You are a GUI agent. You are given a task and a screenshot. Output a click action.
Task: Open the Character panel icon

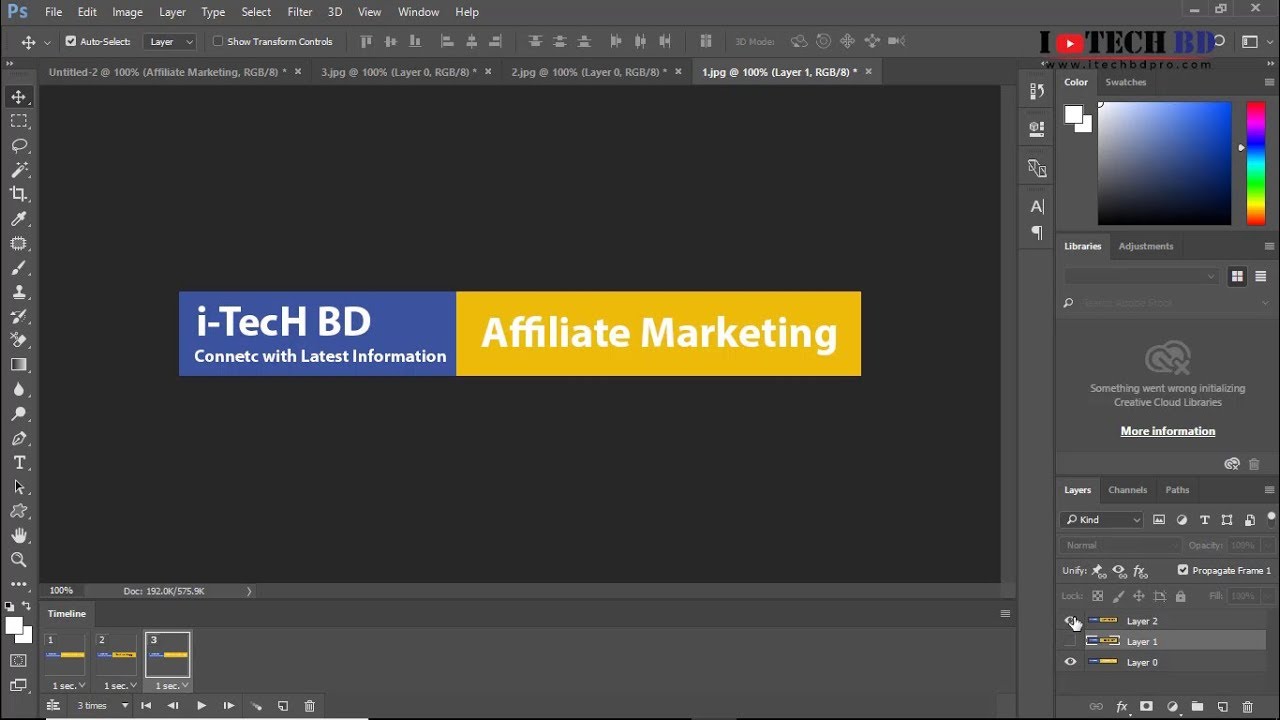click(x=1037, y=207)
